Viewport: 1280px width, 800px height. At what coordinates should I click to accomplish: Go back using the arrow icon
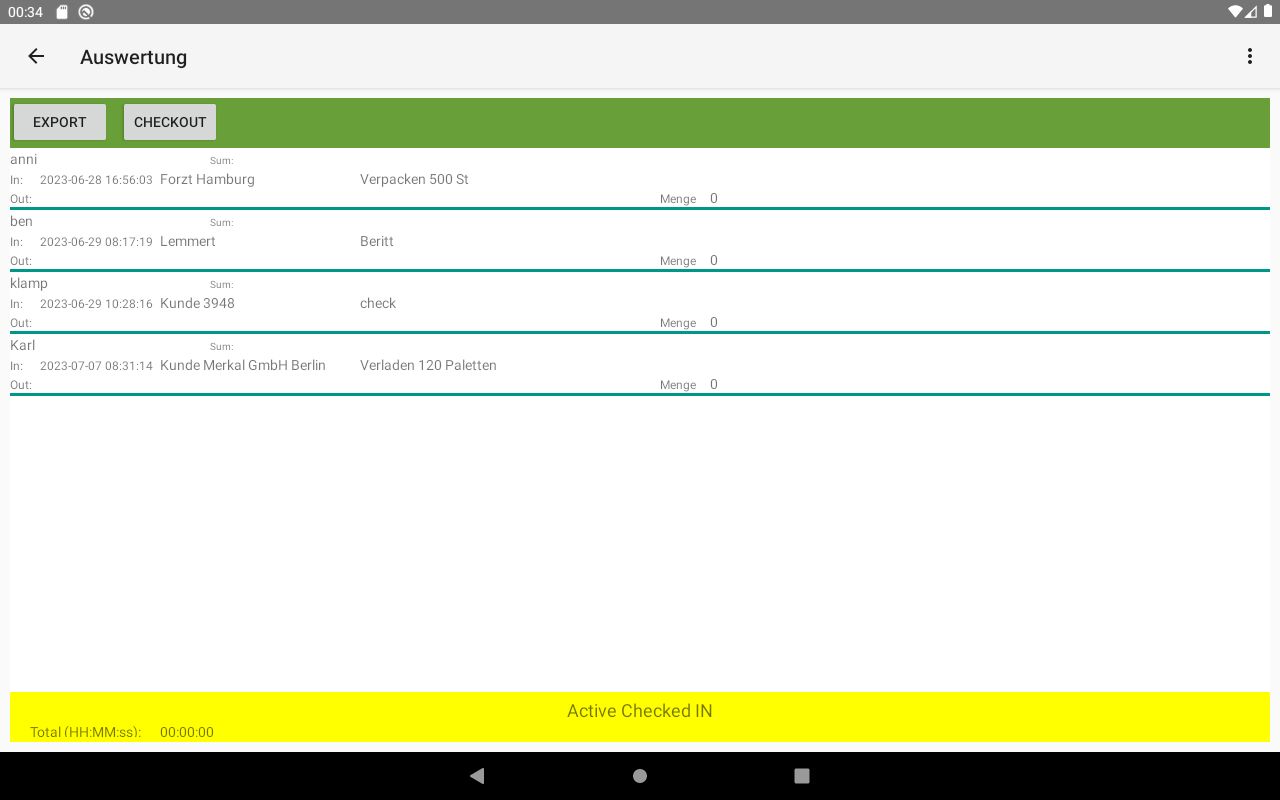[x=36, y=57]
